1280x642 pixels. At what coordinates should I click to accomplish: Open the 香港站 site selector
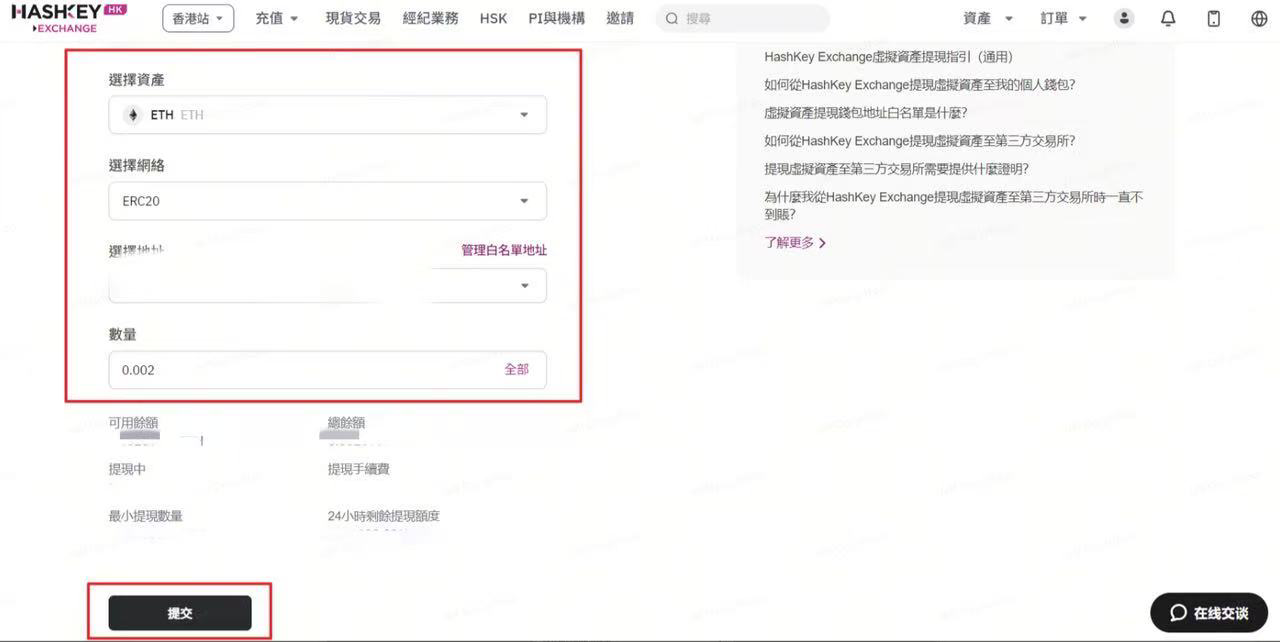pyautogui.click(x=197, y=18)
